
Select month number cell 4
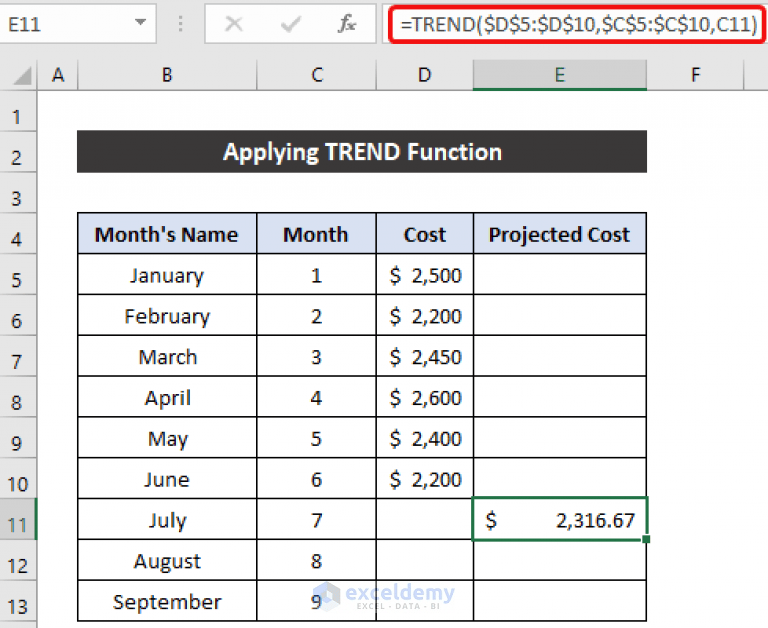tap(316, 397)
